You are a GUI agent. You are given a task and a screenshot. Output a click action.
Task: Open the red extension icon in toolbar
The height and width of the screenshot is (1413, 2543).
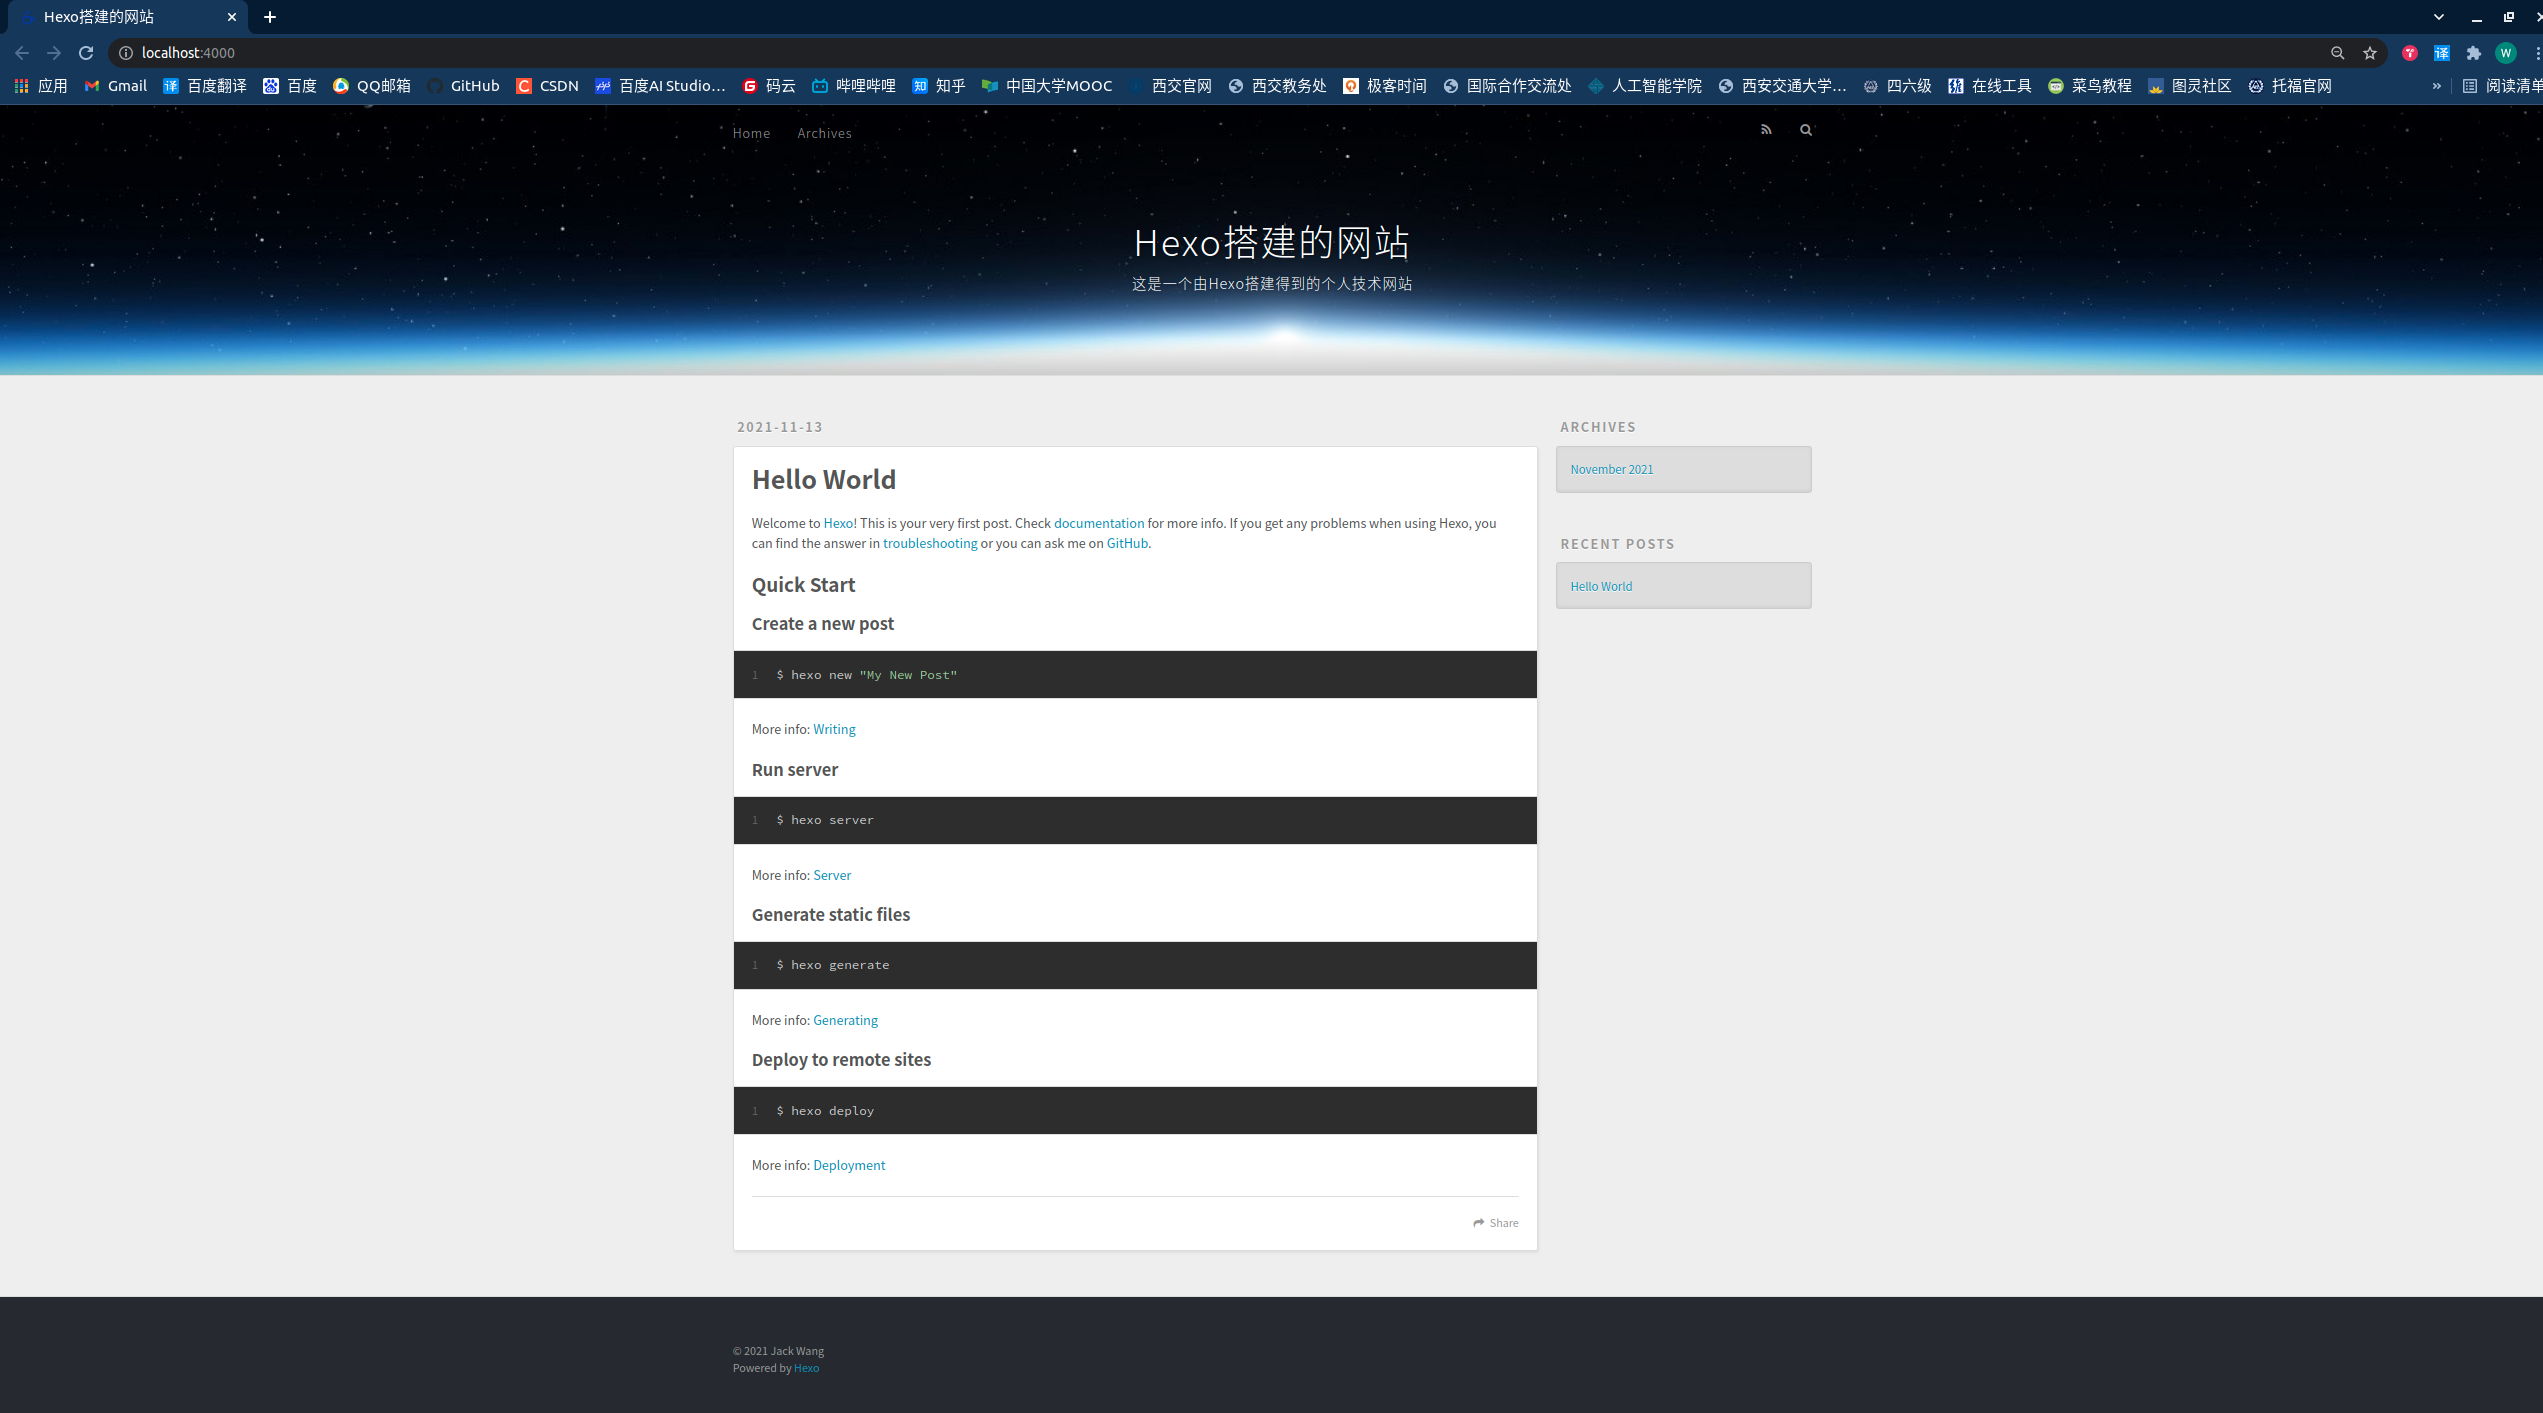tap(2410, 53)
